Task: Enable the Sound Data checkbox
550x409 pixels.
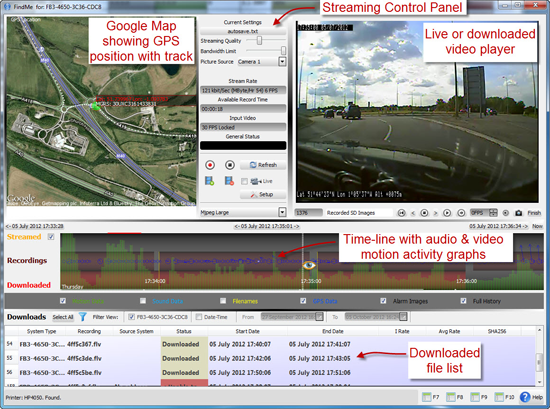Action: [143, 301]
